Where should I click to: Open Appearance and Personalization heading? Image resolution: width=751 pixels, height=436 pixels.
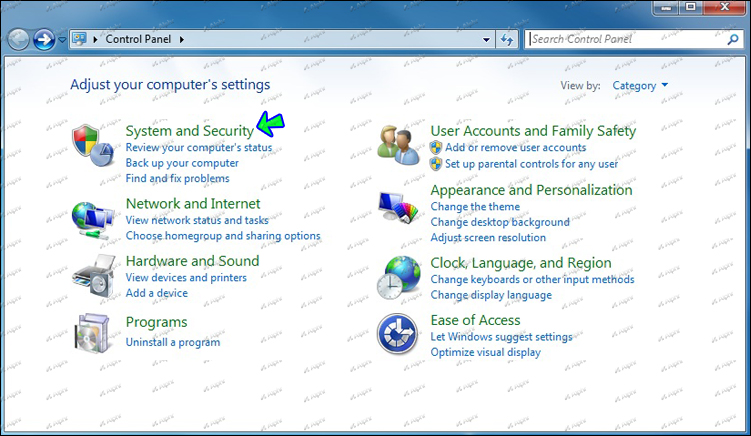(x=531, y=190)
